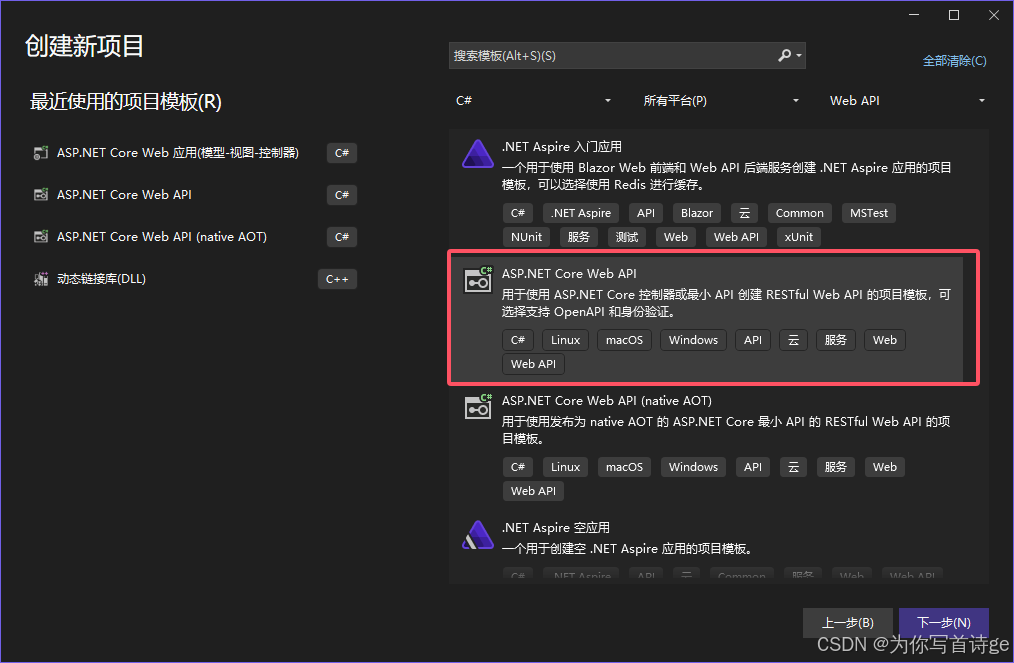Open the C# language filter dropdown
This screenshot has width=1014, height=663.
pyautogui.click(x=533, y=100)
